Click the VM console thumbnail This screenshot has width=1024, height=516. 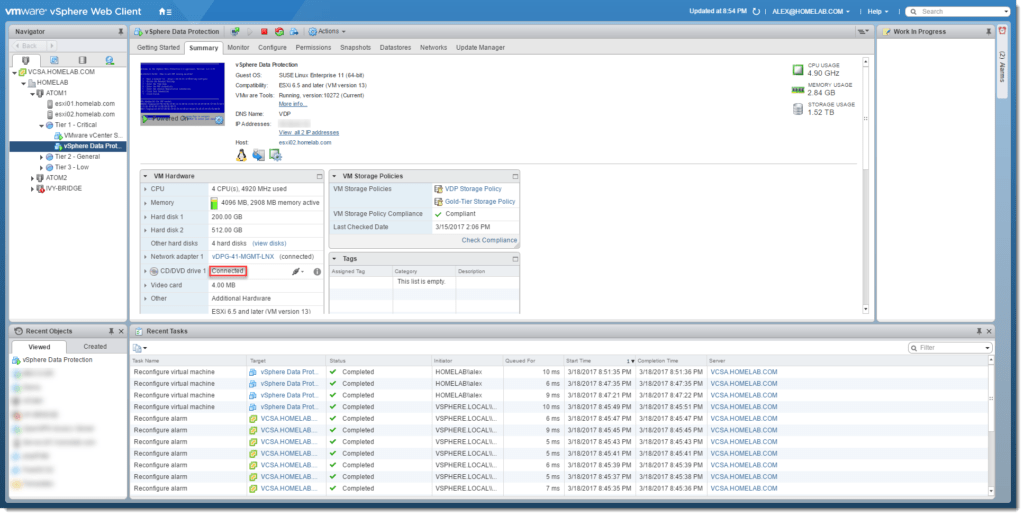tap(183, 93)
